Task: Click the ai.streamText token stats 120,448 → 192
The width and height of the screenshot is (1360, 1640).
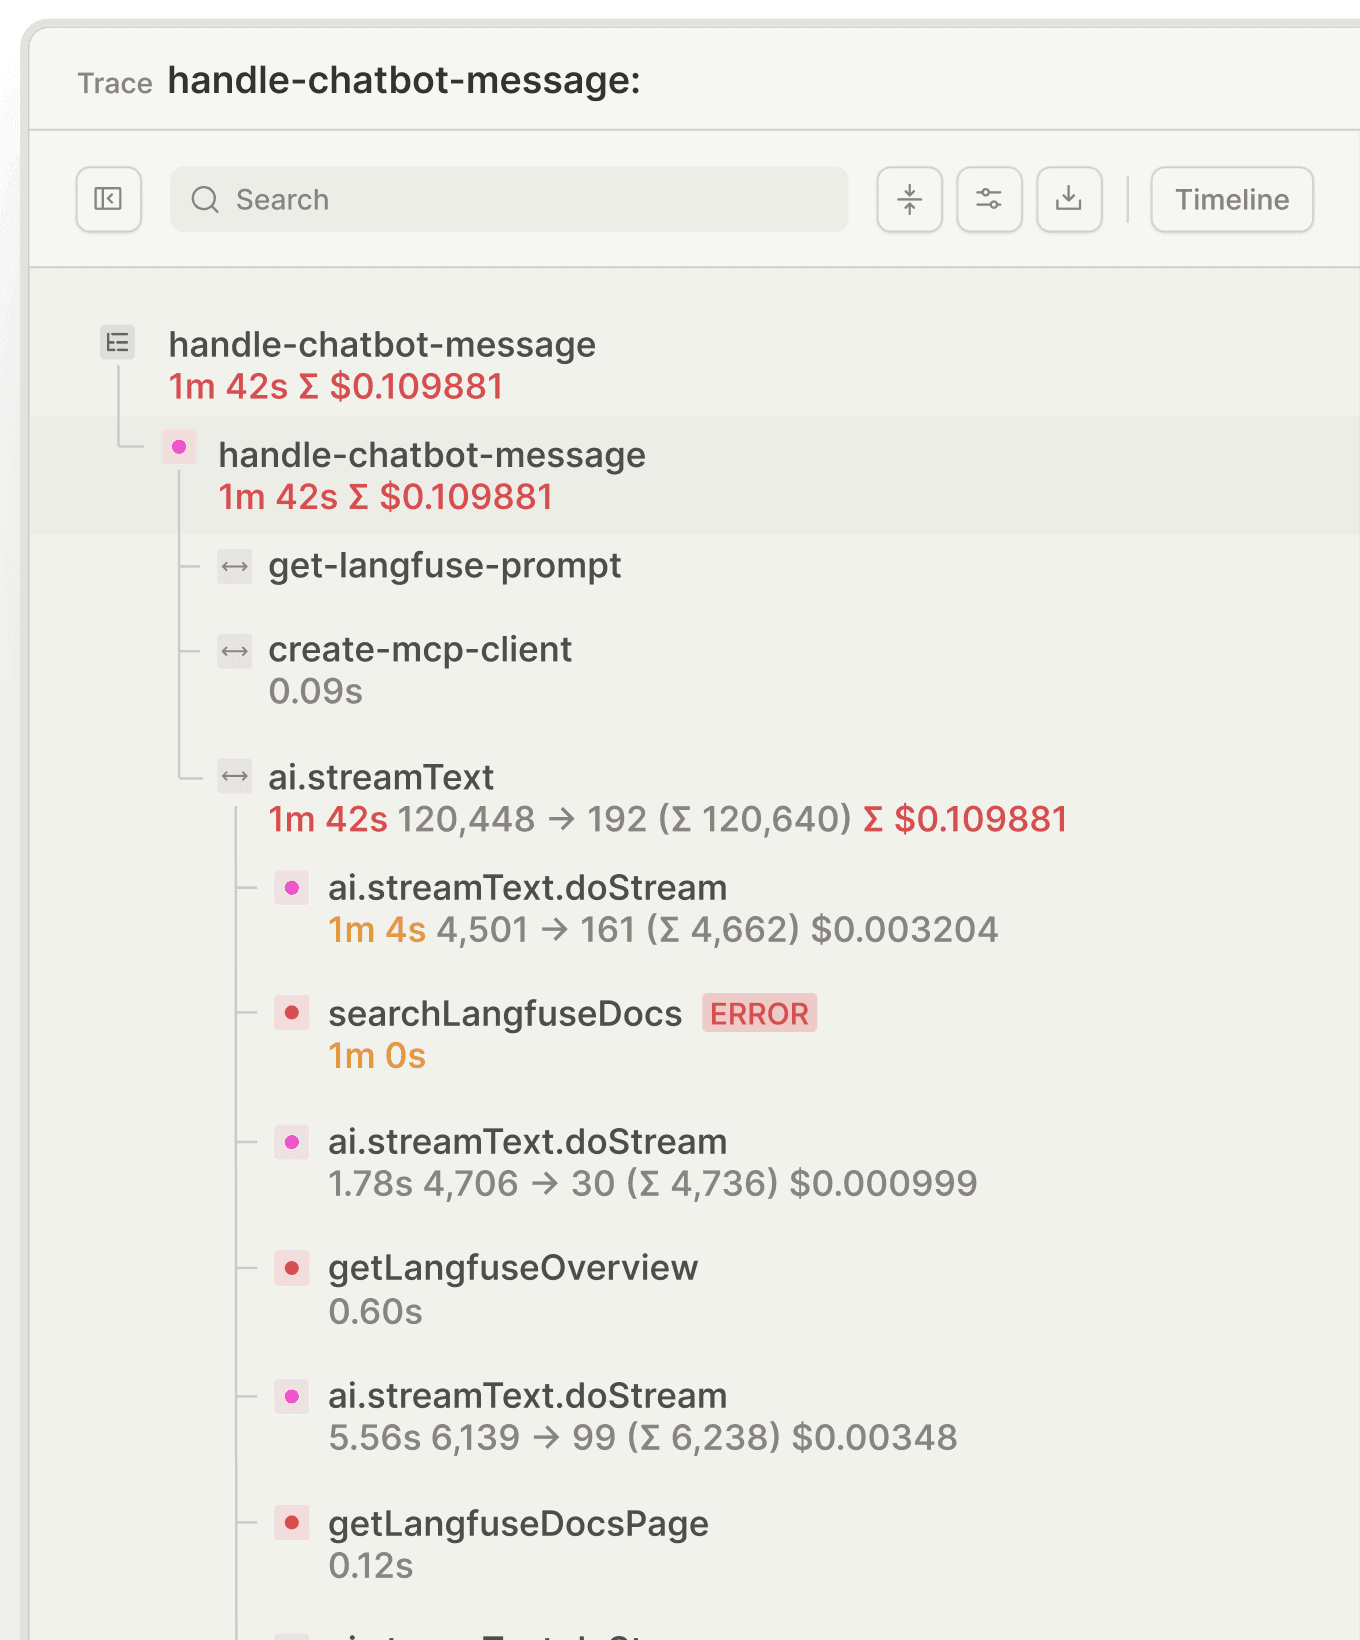Action: pos(522,819)
